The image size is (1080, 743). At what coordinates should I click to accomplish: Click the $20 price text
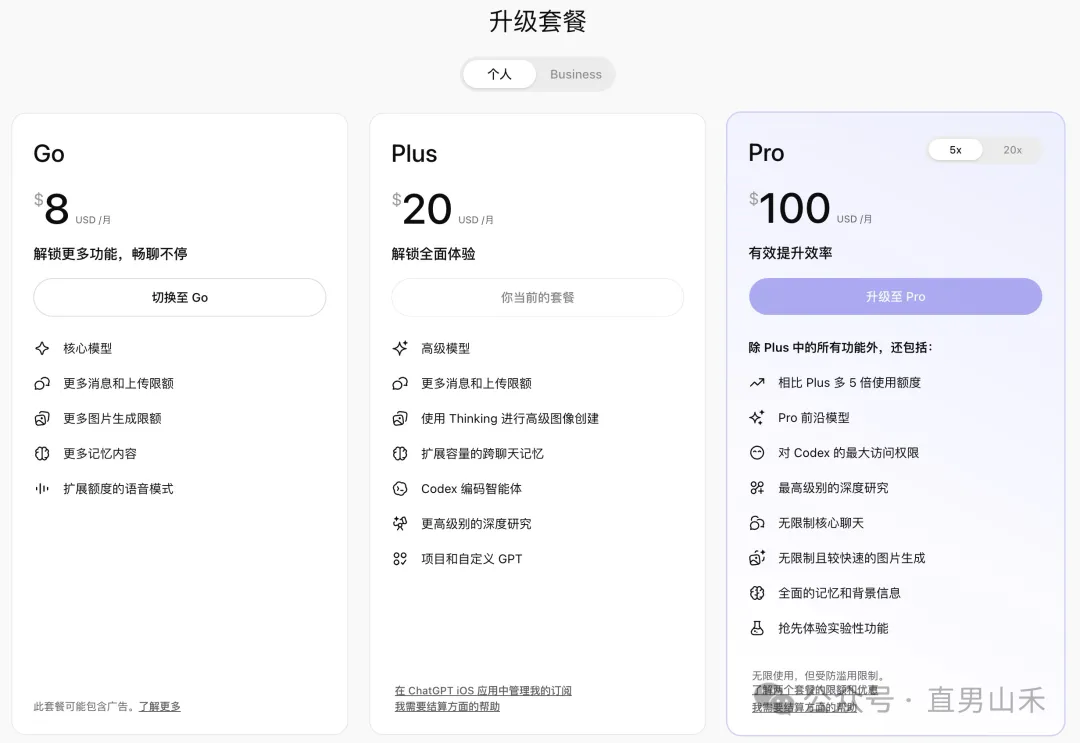[422, 209]
